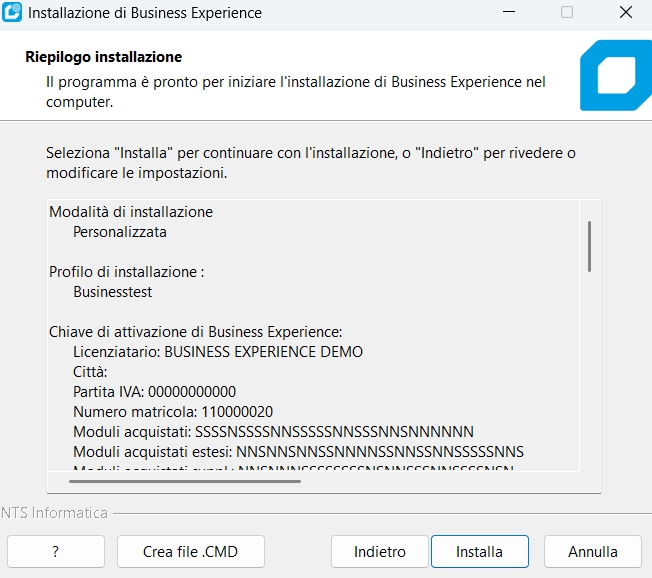
Task: Click the 'Personalizzata' entry in the summary
Action: click(x=120, y=232)
